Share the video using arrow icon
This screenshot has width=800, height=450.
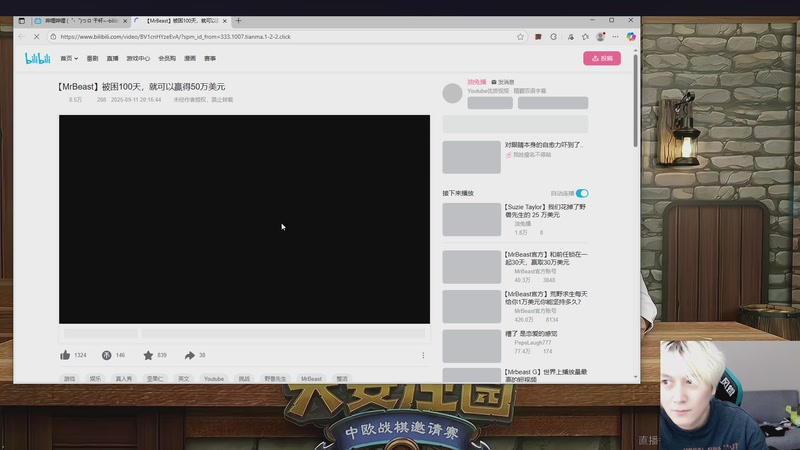(190, 355)
